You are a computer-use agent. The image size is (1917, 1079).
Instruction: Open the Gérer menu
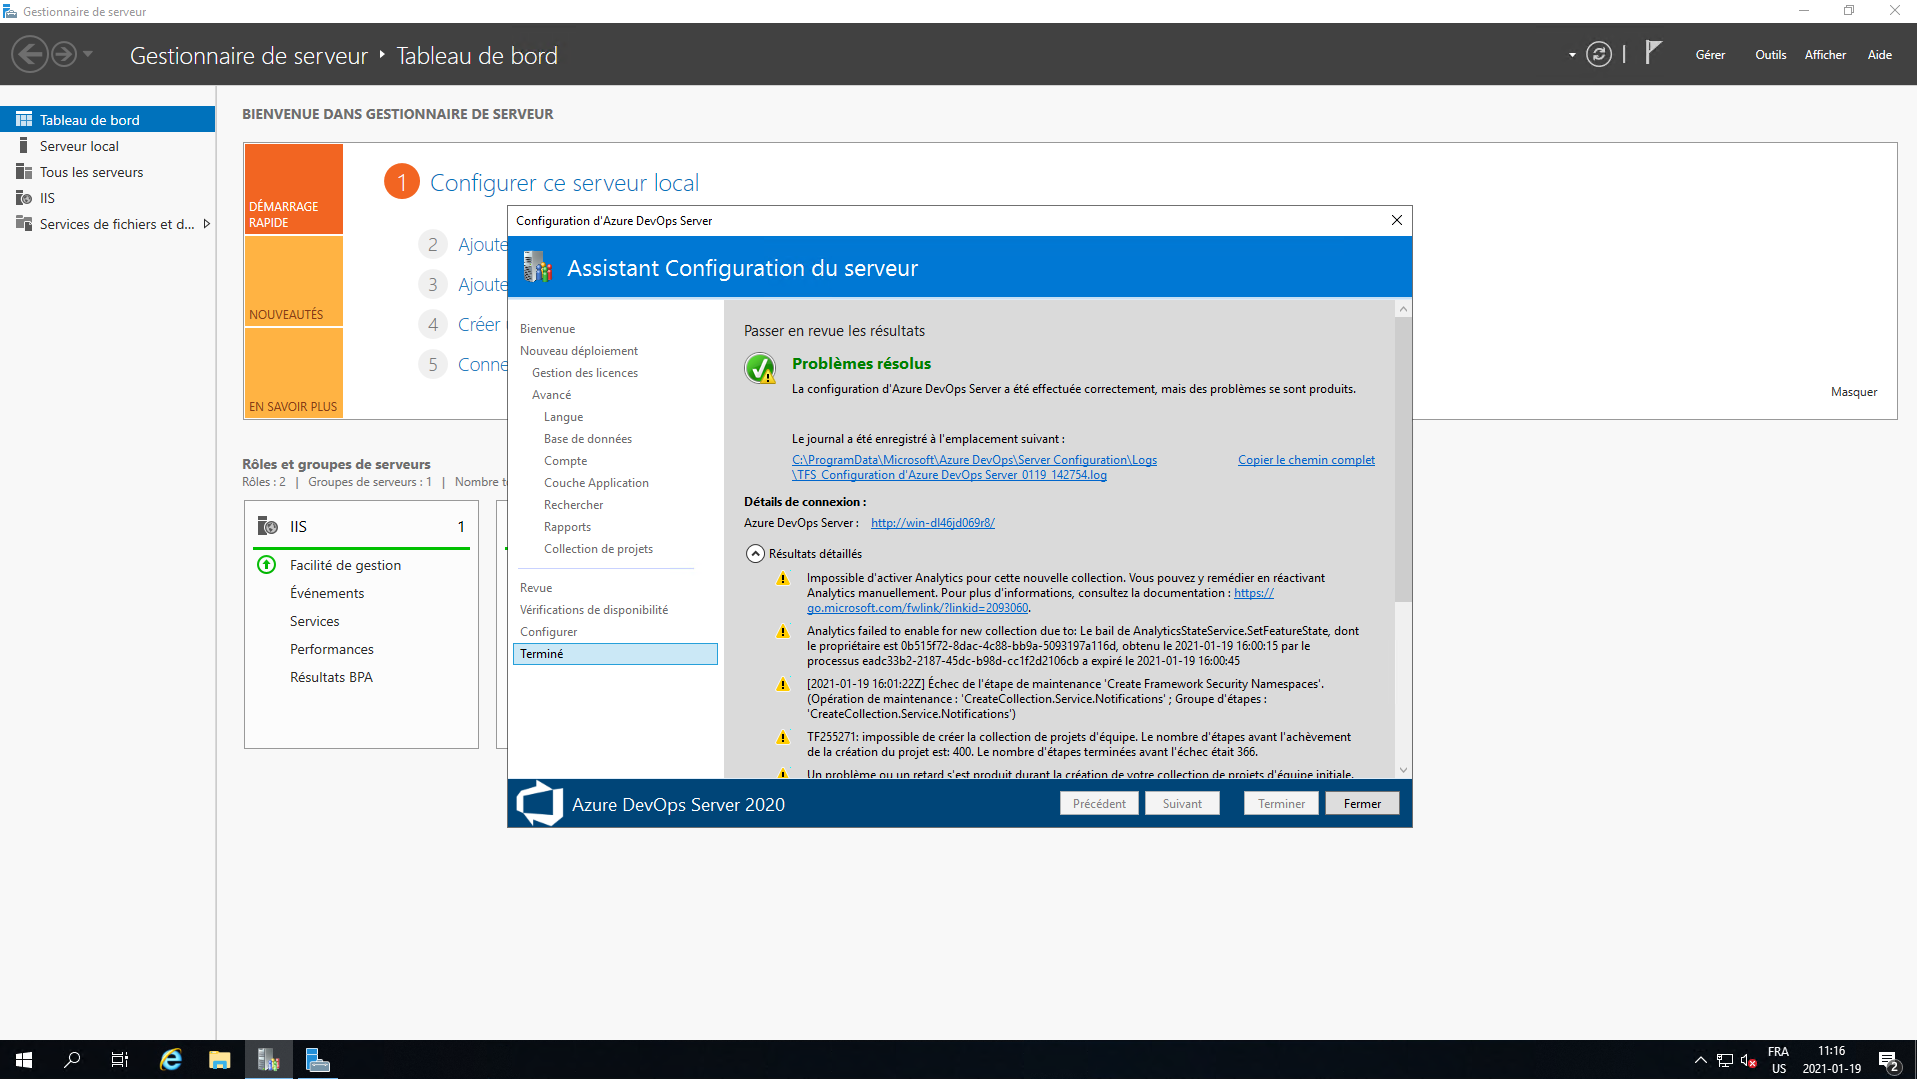(1709, 55)
